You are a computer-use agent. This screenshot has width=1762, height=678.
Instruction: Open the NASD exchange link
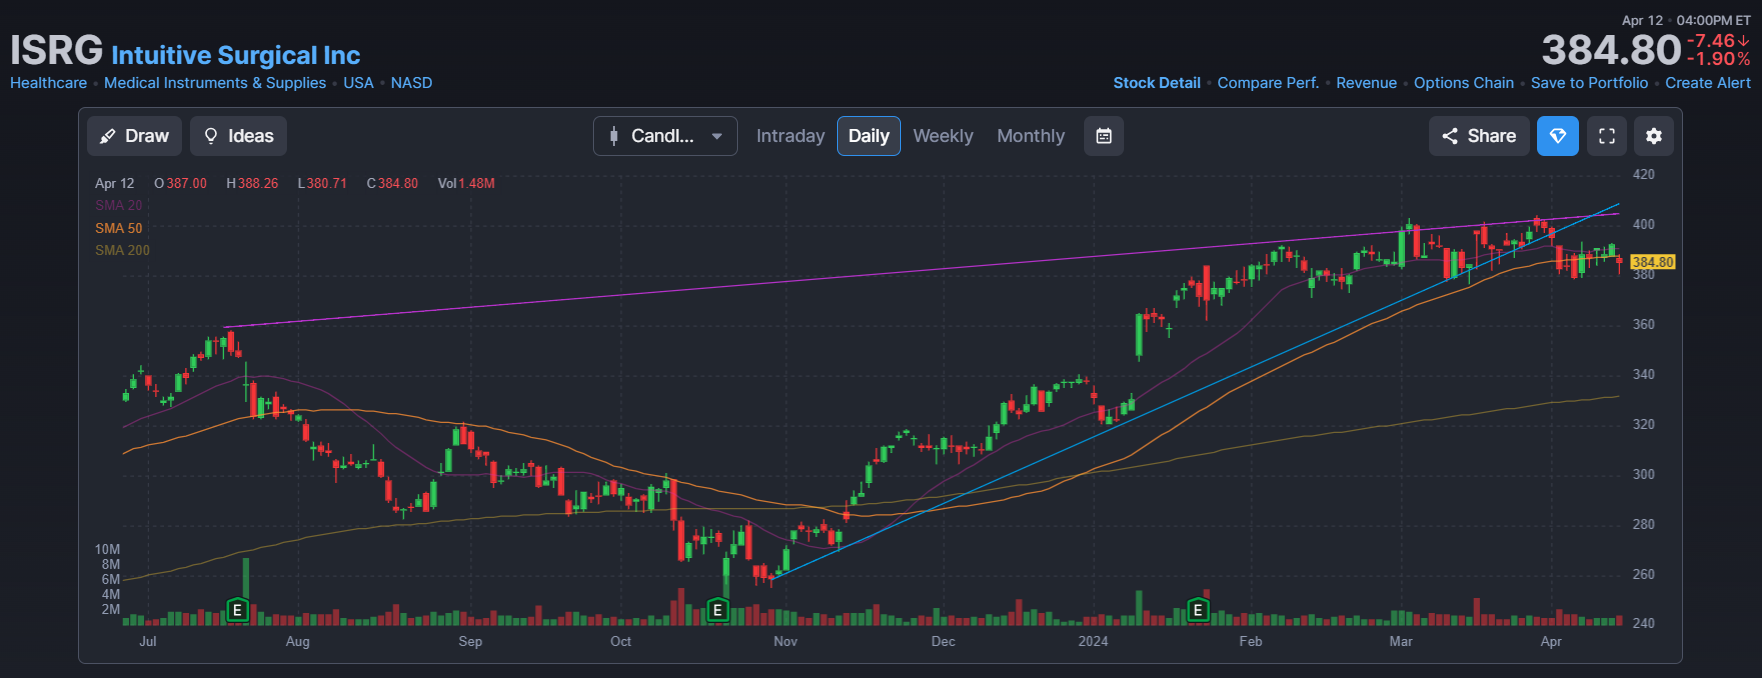tap(412, 83)
